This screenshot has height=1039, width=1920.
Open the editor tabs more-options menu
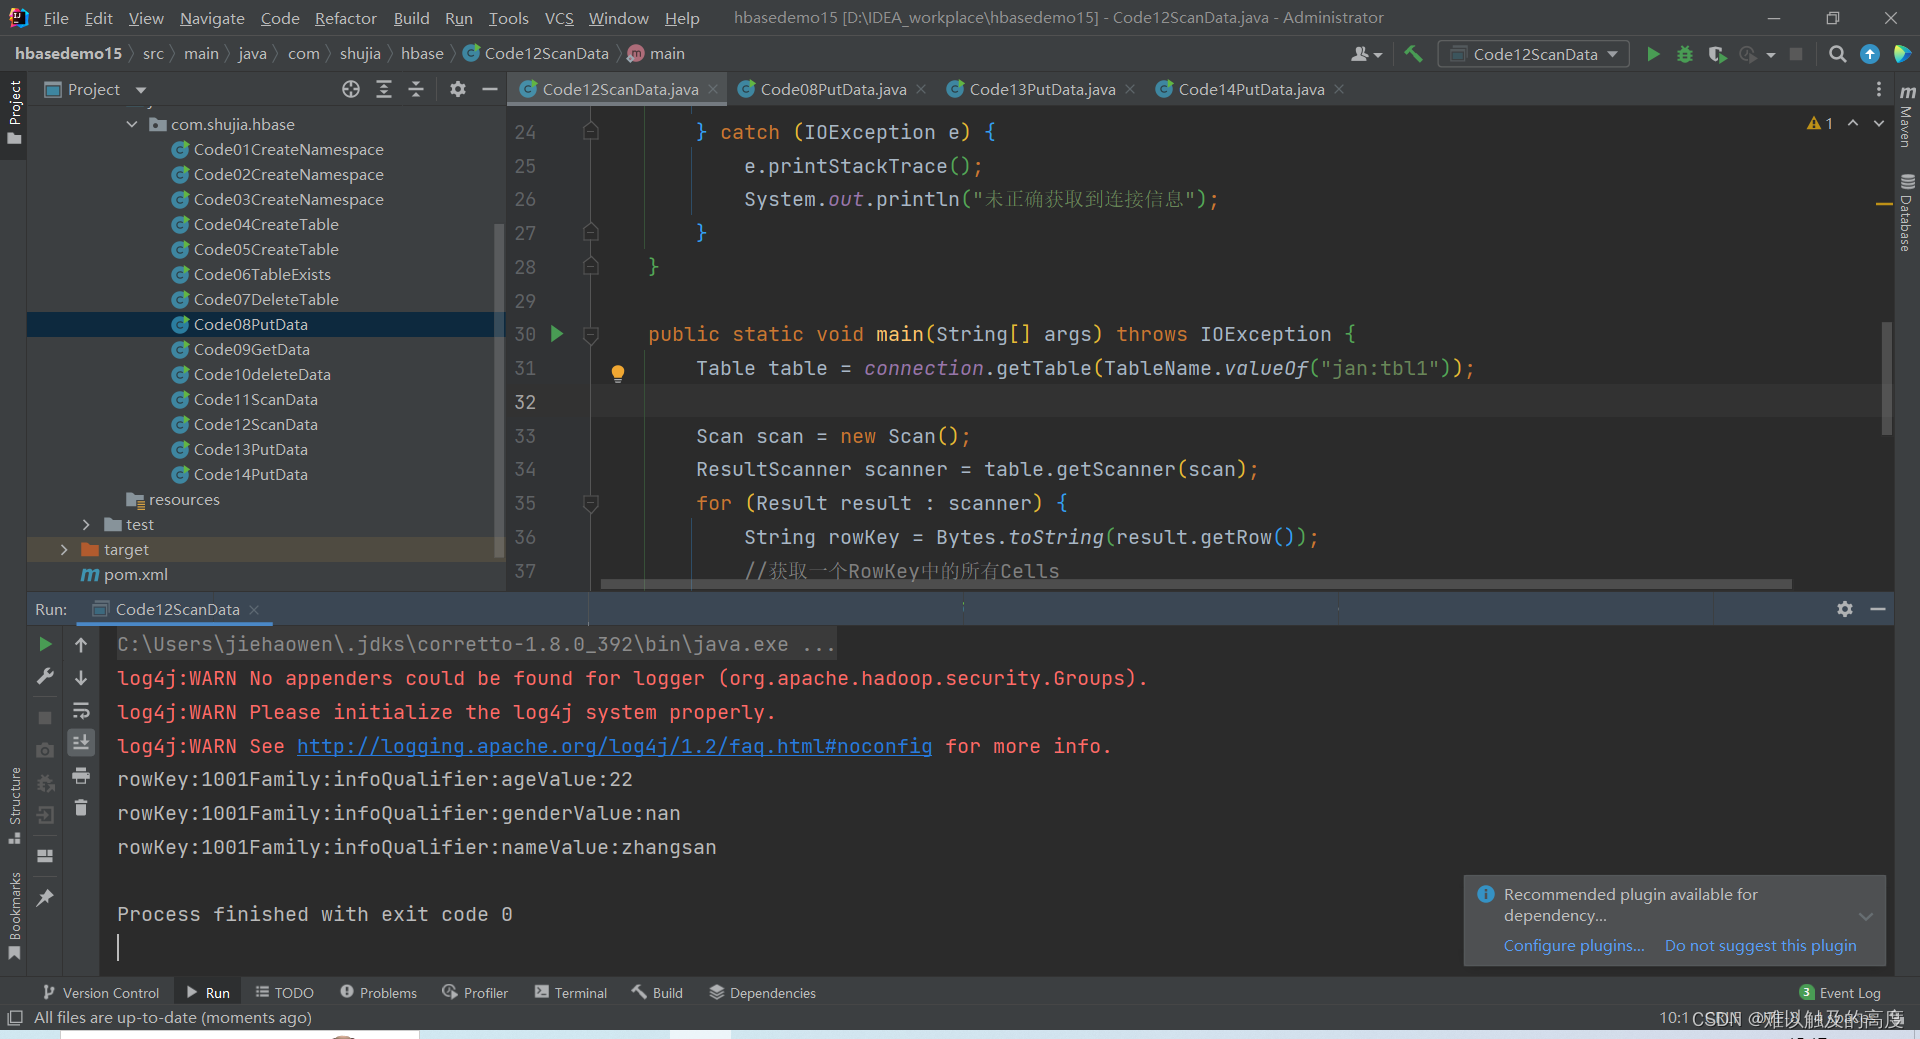click(1879, 89)
